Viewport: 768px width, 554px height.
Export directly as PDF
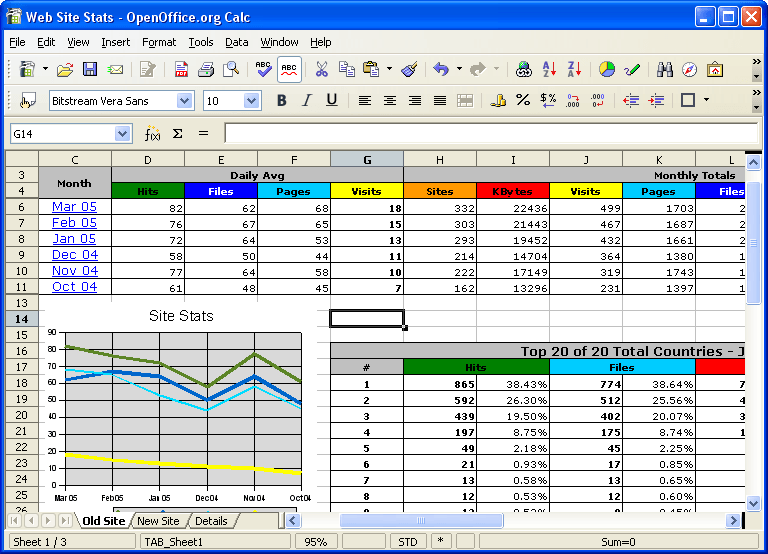pos(181,69)
